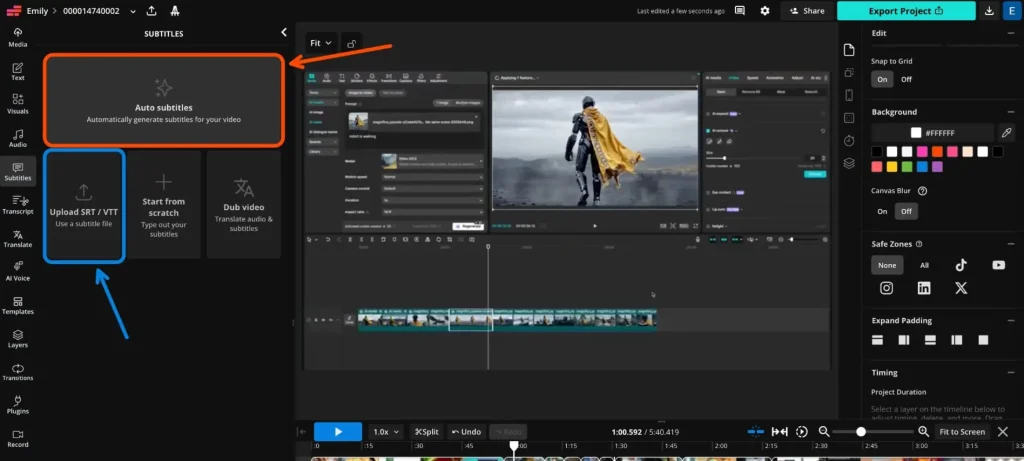Open the Transitions sidebar panel
This screenshot has width=1024, height=461.
click(x=18, y=372)
